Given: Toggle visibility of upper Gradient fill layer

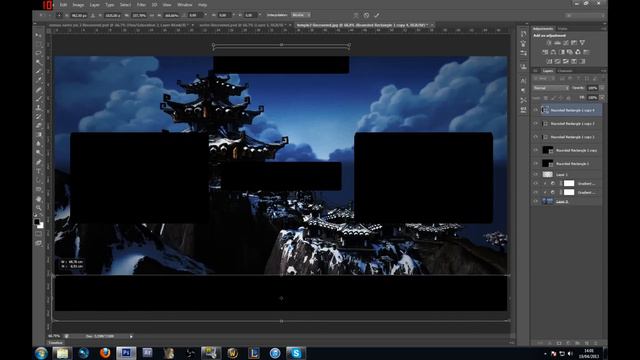Looking at the screenshot, I should (x=536, y=183).
